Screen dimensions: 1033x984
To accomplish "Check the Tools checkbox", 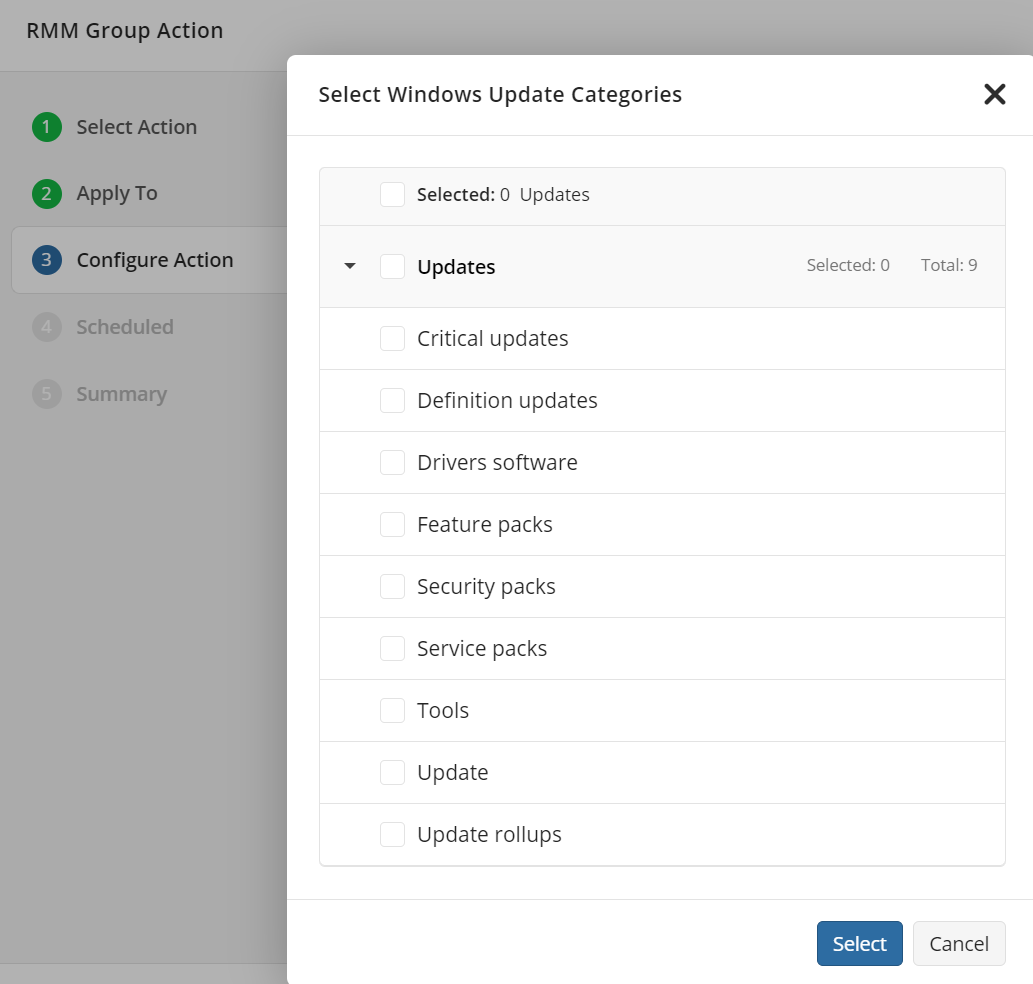I will pos(392,711).
